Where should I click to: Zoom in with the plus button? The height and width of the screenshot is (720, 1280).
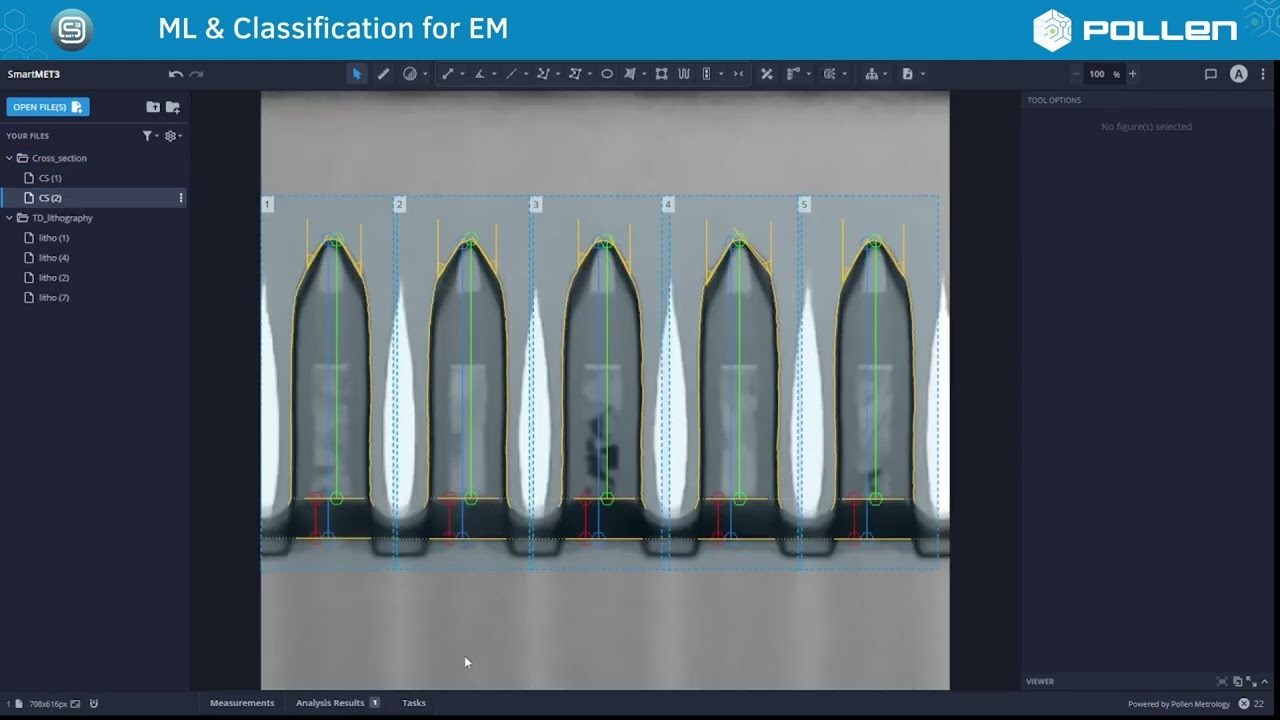pyautogui.click(x=1132, y=74)
